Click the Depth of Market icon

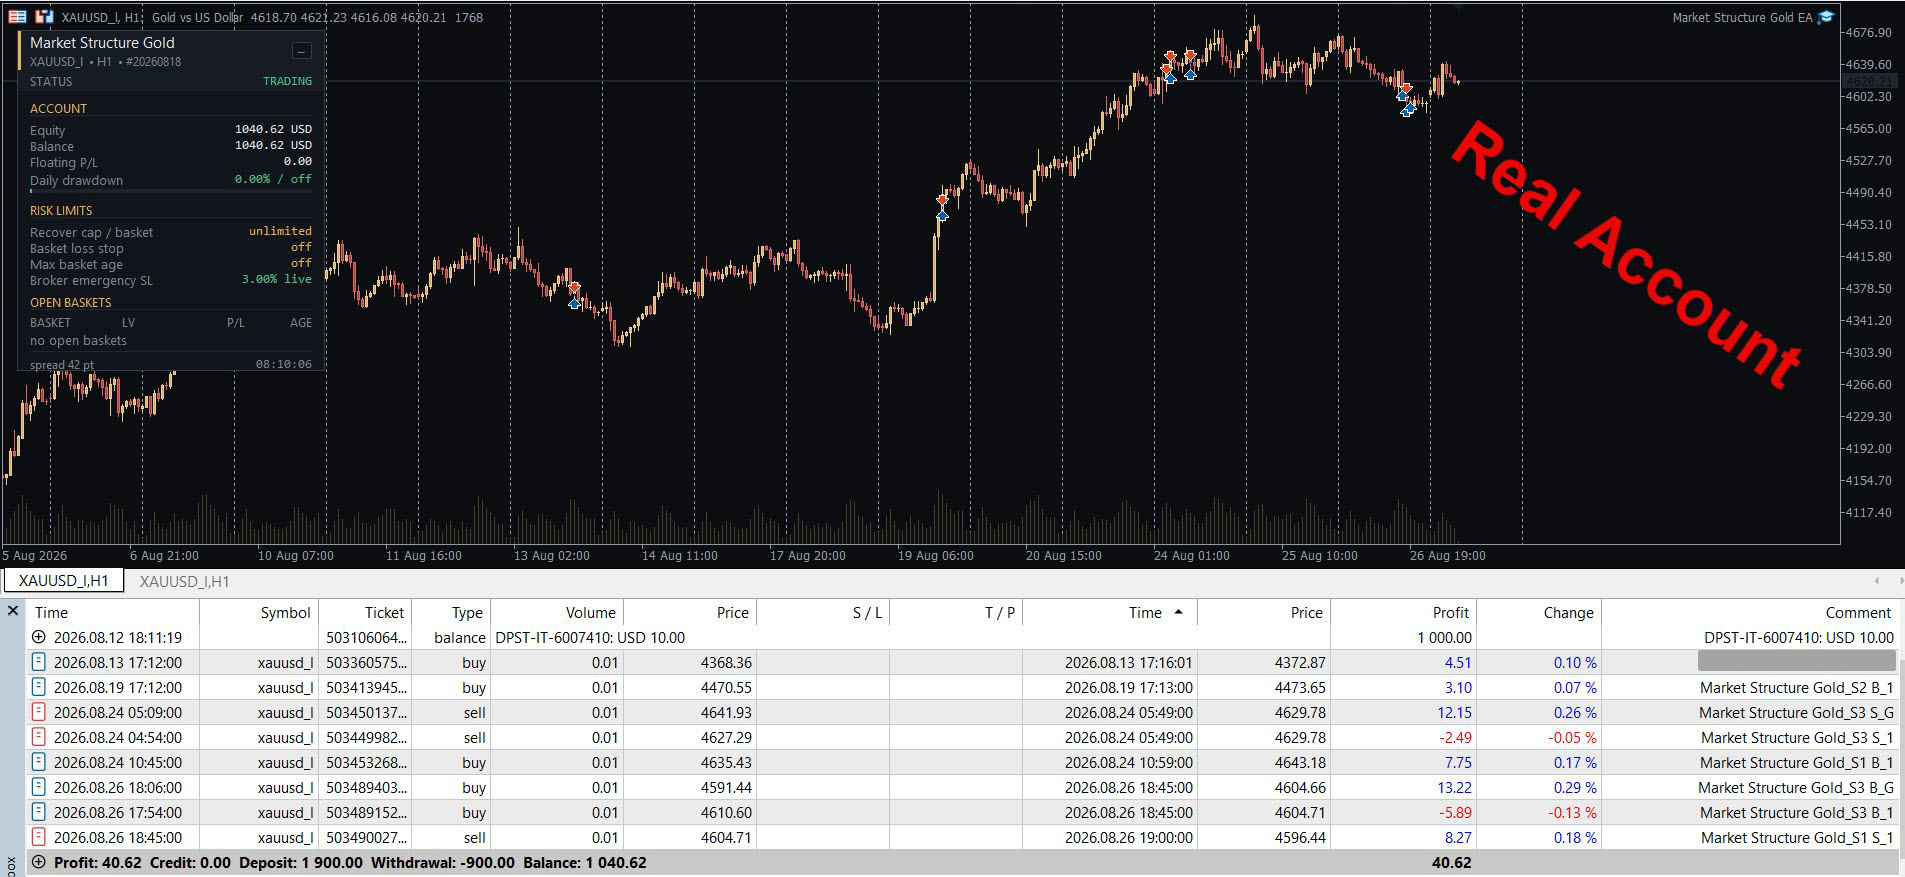(44, 17)
